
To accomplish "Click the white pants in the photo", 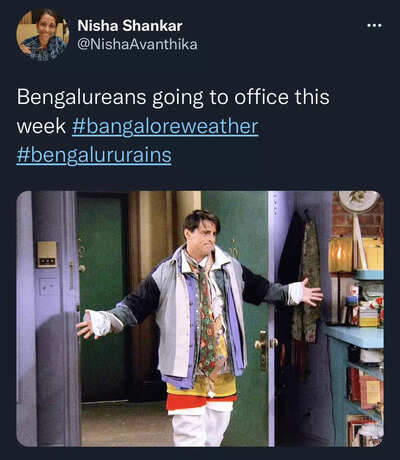I will tap(202, 423).
